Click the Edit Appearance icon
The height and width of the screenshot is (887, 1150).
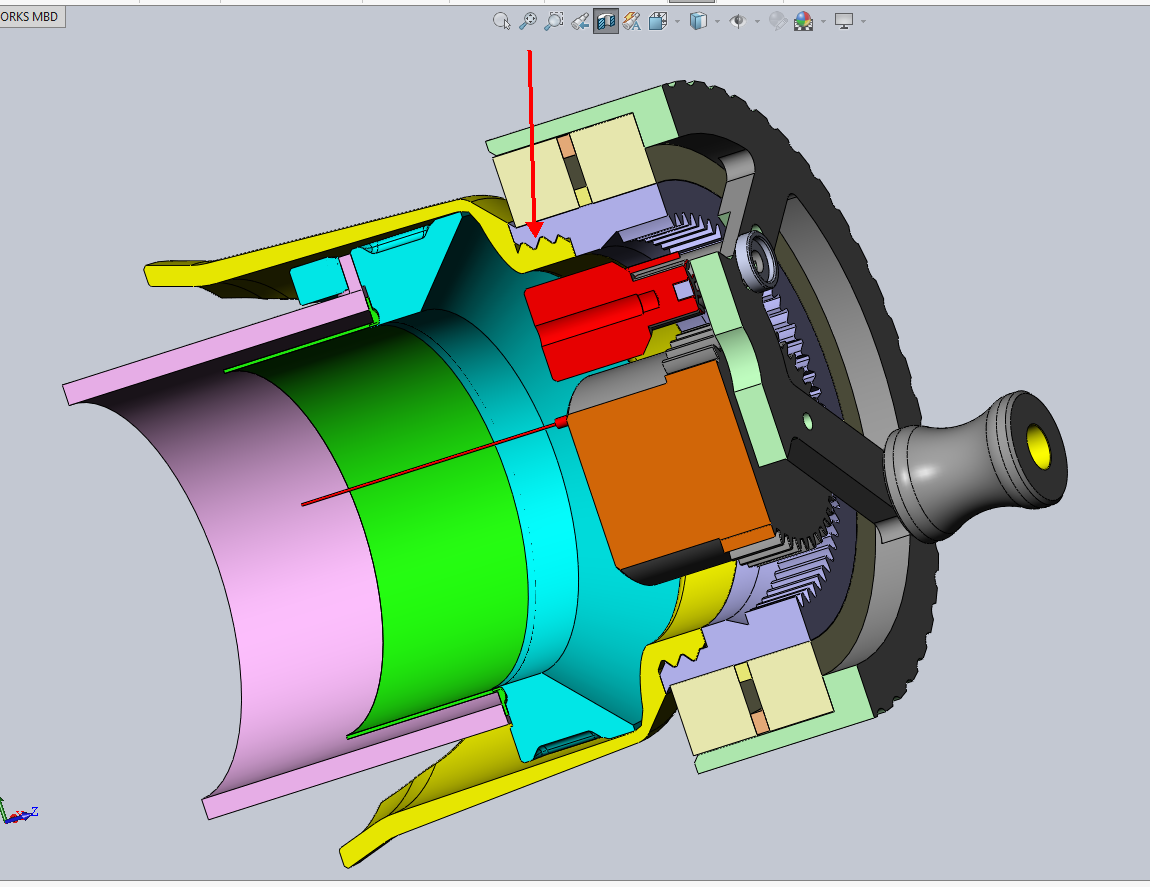point(777,21)
